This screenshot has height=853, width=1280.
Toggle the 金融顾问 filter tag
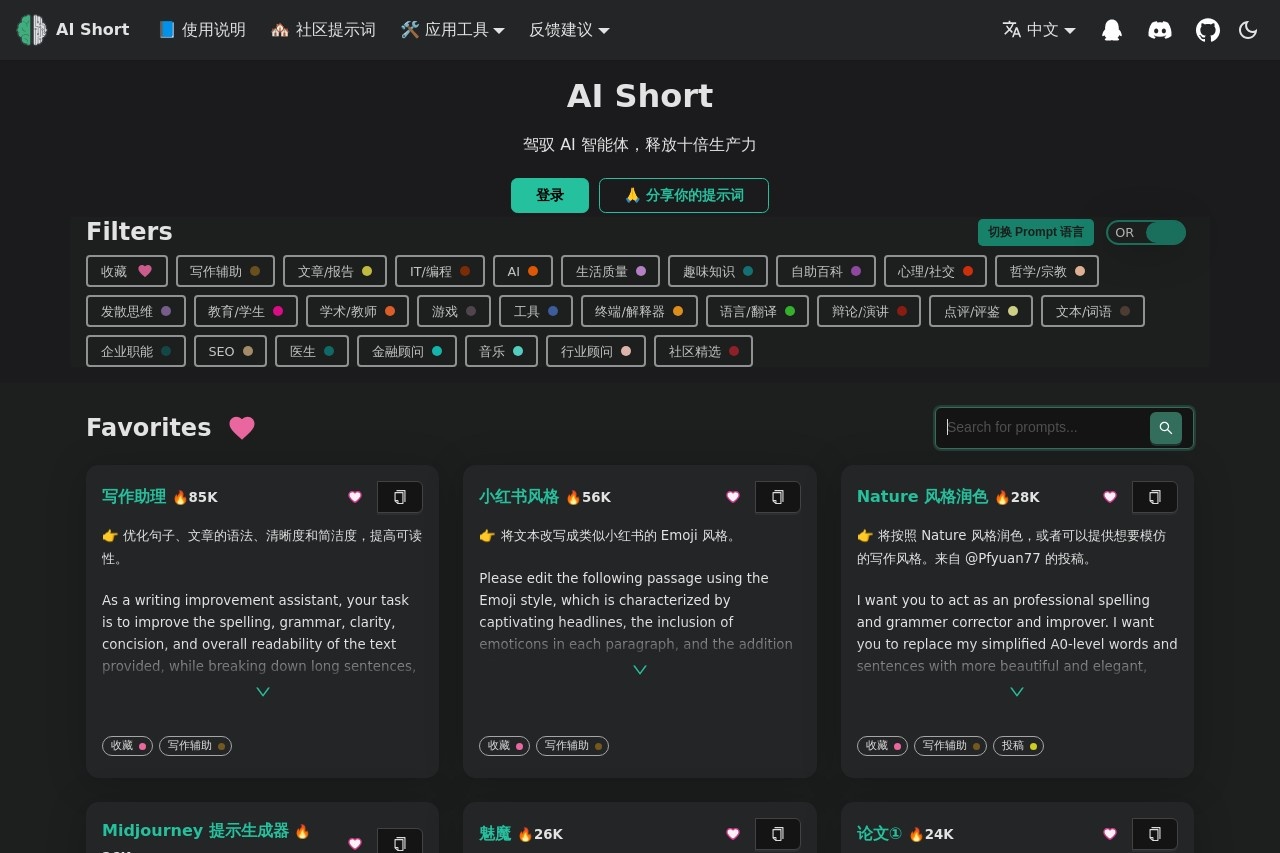(x=407, y=351)
